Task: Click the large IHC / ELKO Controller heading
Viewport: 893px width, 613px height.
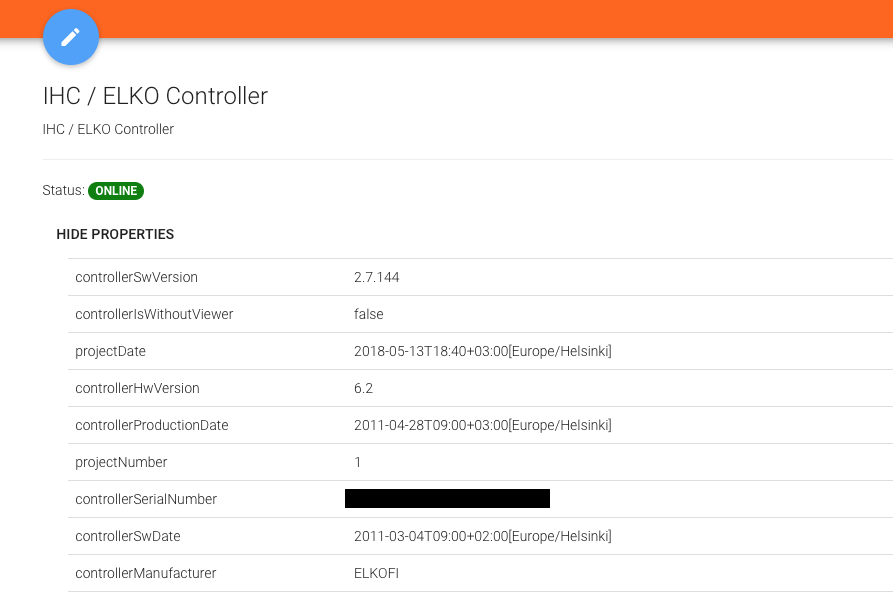Action: point(155,96)
